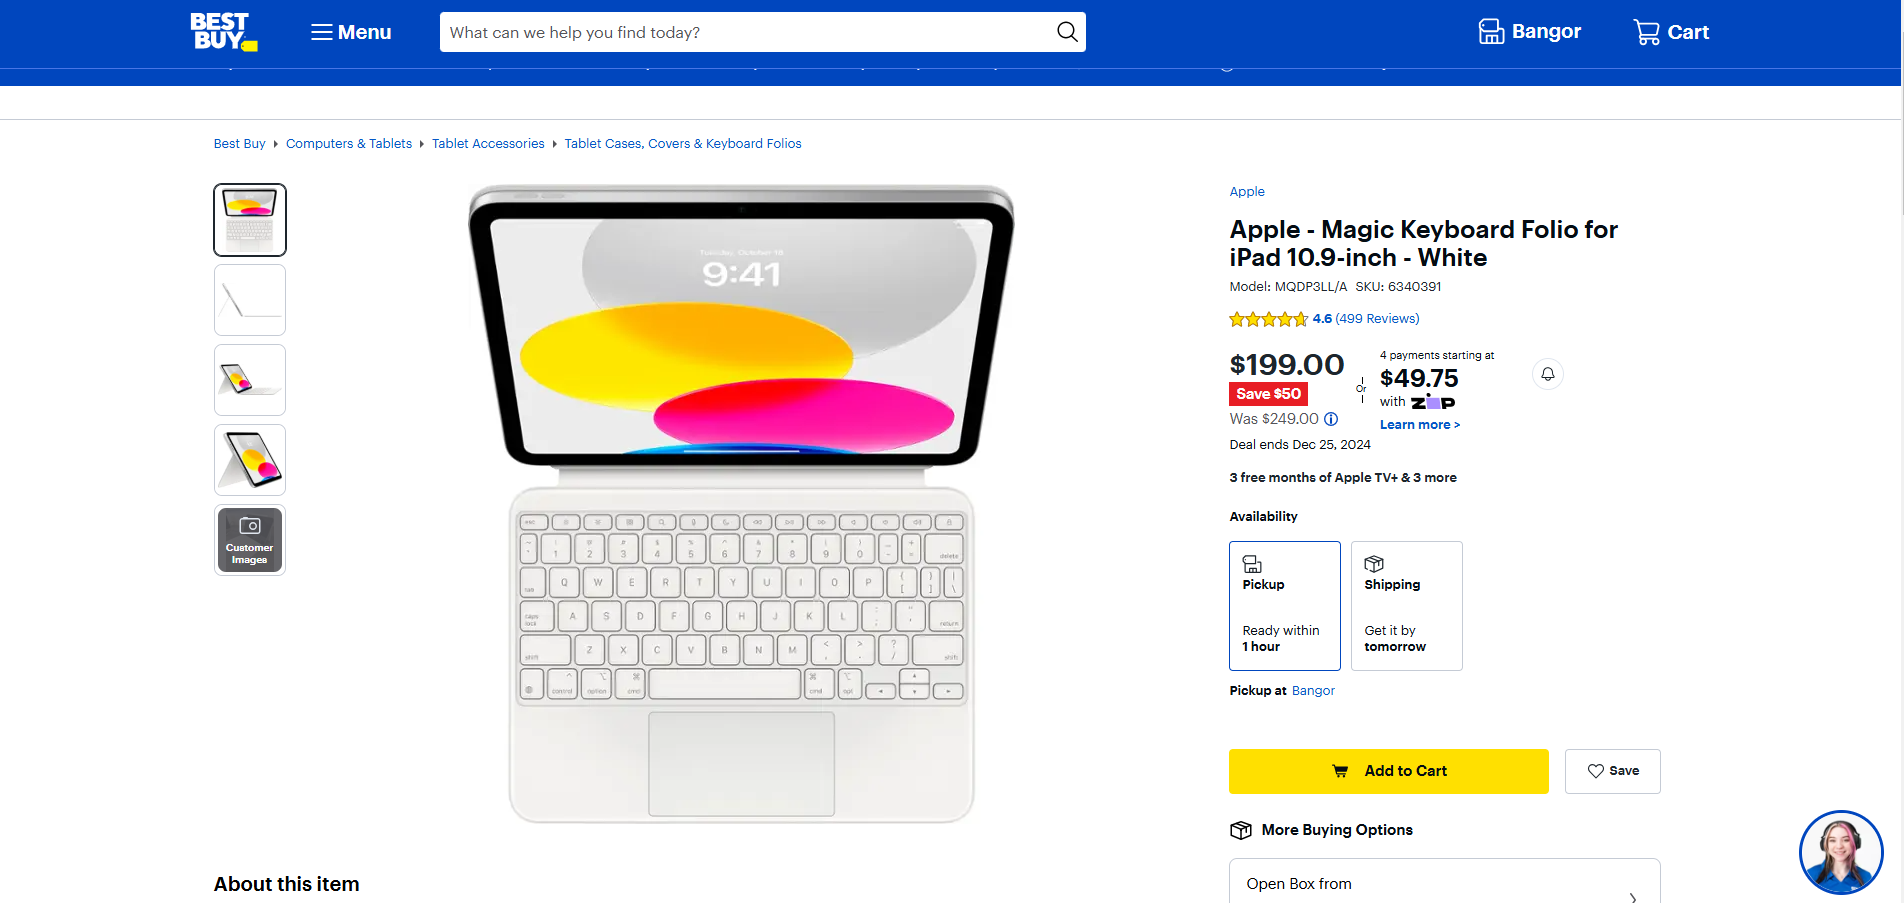
Task: Select the Shipping availability option
Action: coord(1406,606)
